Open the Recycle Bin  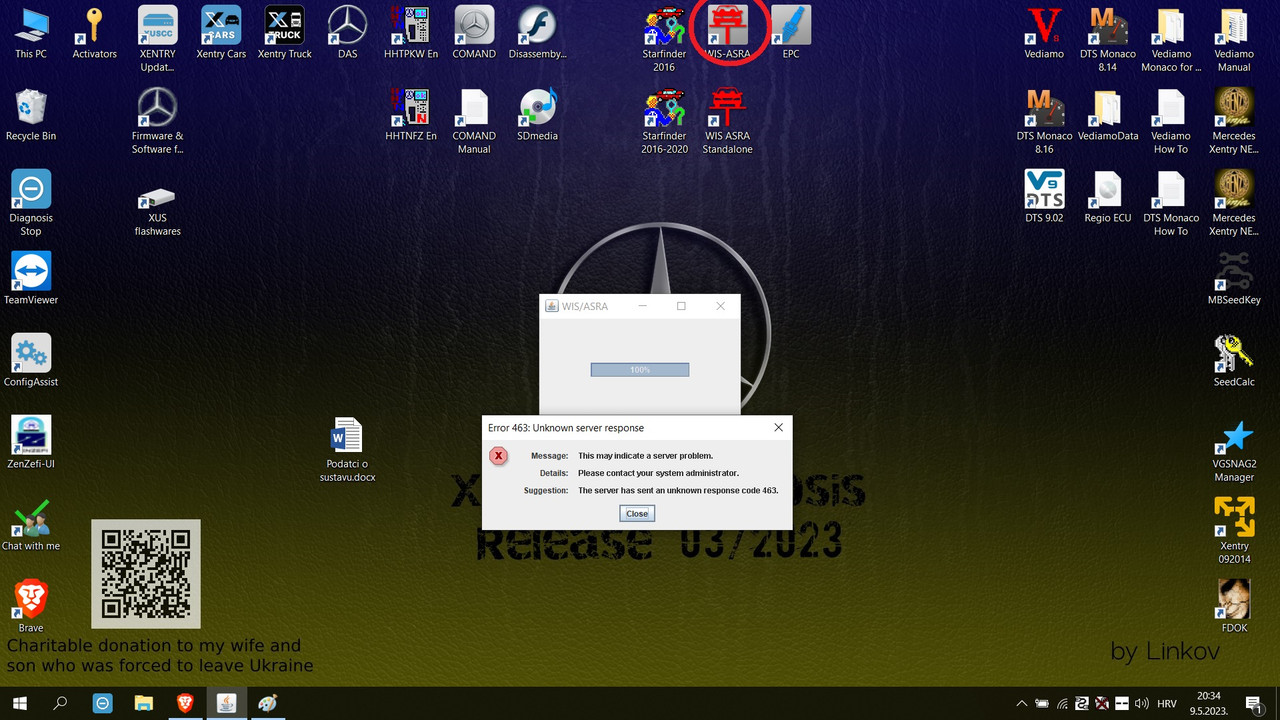click(x=31, y=114)
